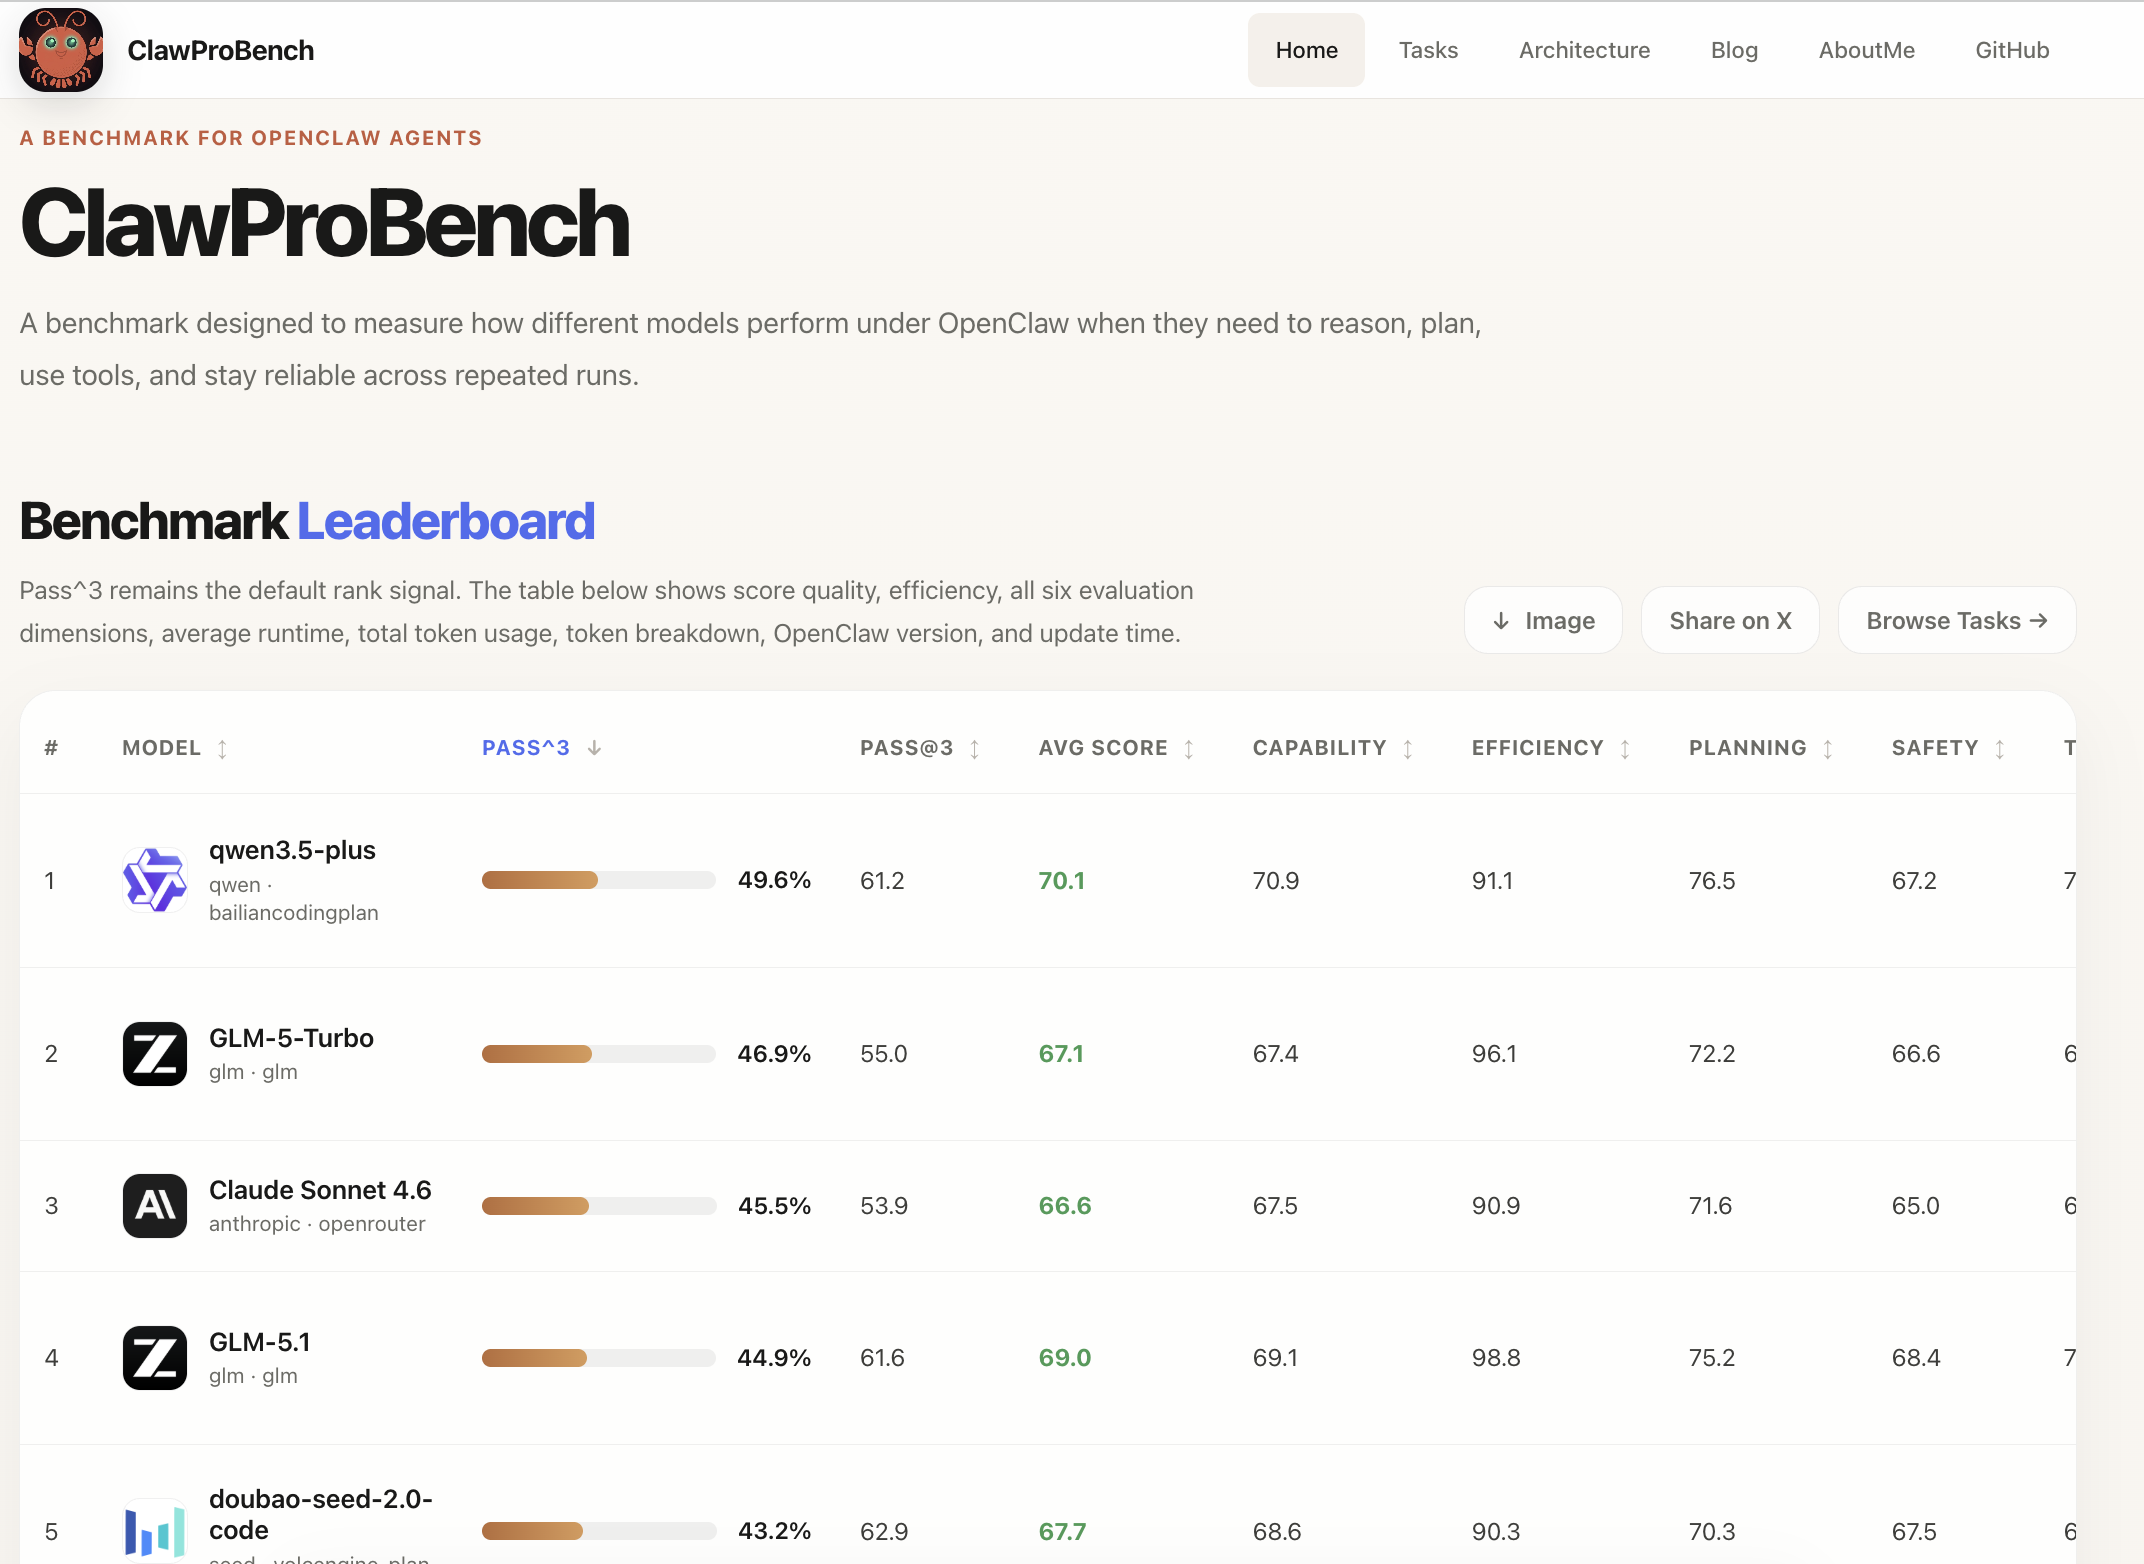Click the 49.6% Pass^3 value
The height and width of the screenshot is (1564, 2144).
point(774,880)
